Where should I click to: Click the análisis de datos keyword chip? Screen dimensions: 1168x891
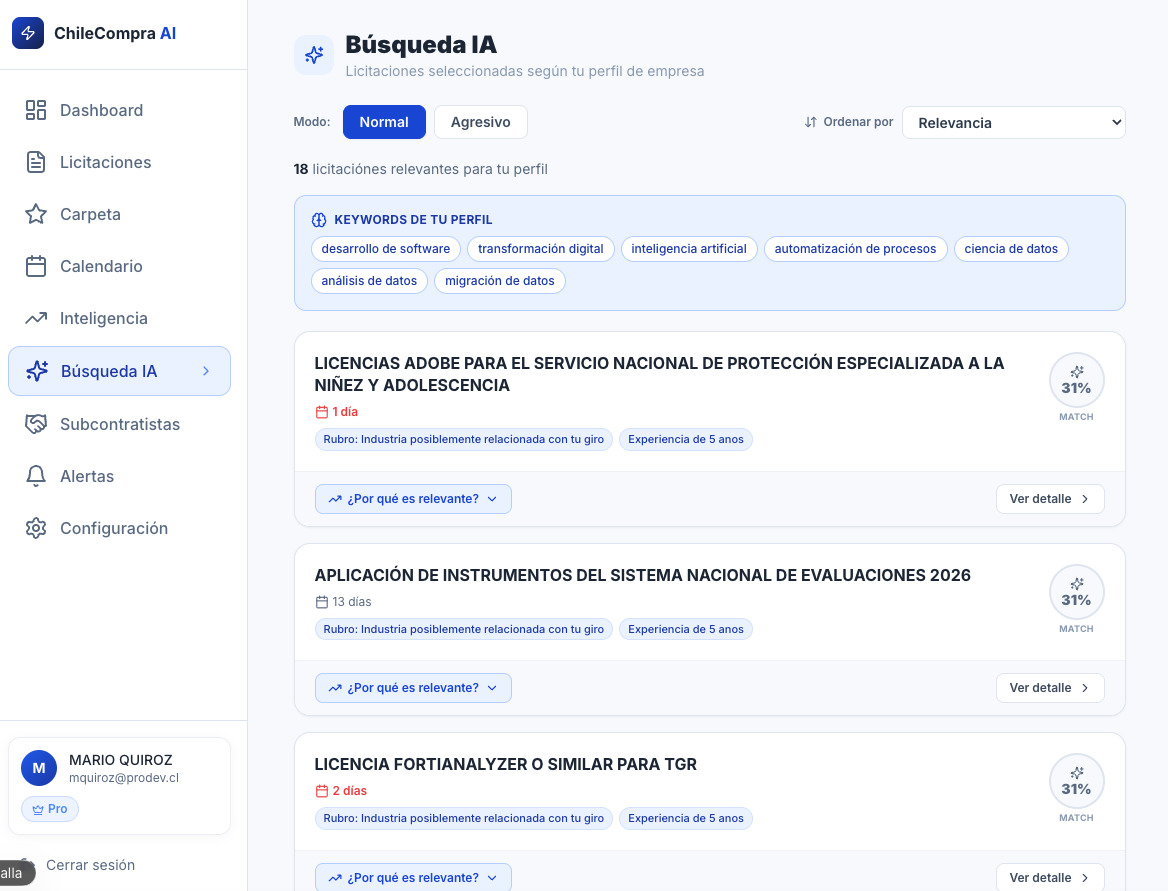(x=369, y=281)
